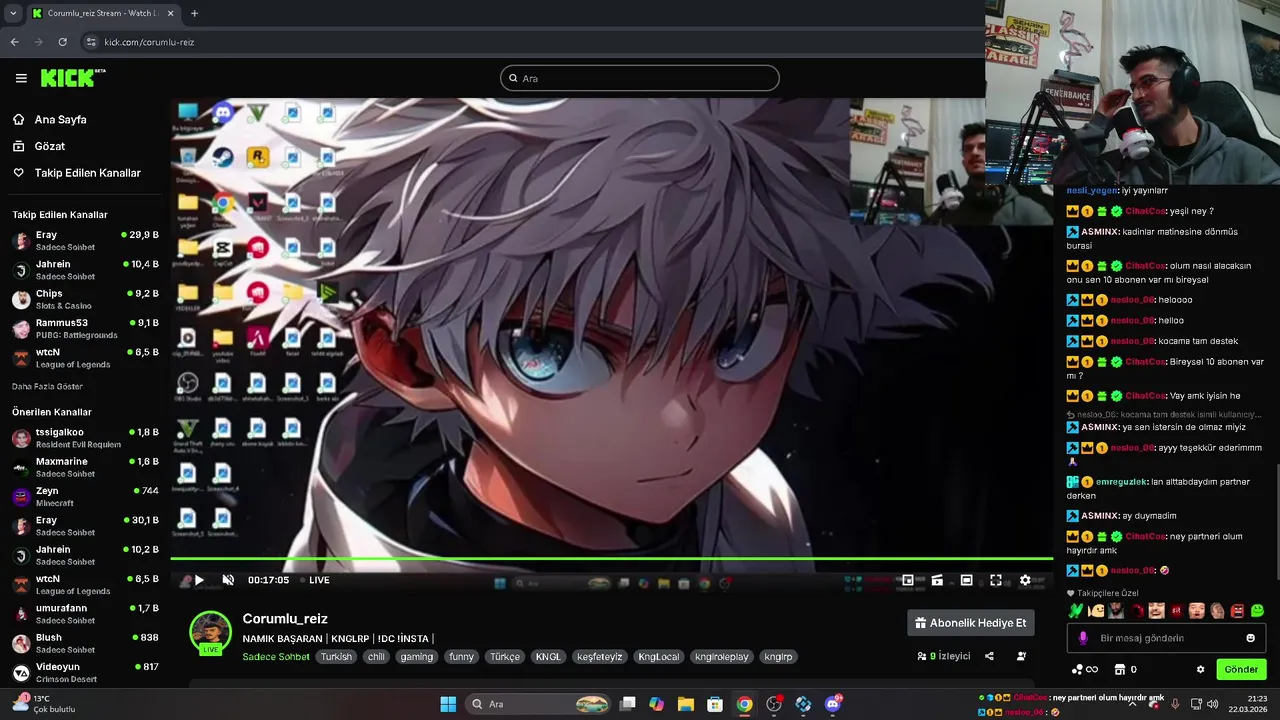Toggle theater mode
Viewport: 1280px width, 720px height.
pyautogui.click(x=966, y=580)
